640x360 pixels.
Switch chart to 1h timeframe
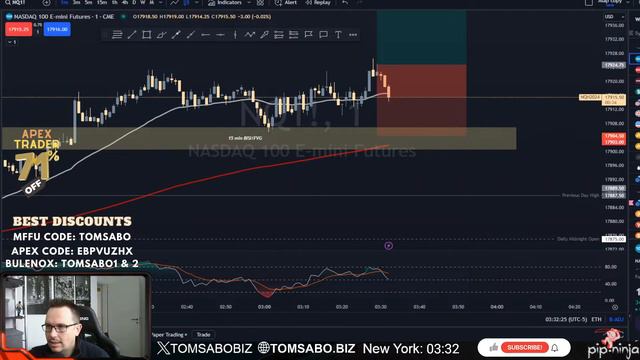point(115,2)
